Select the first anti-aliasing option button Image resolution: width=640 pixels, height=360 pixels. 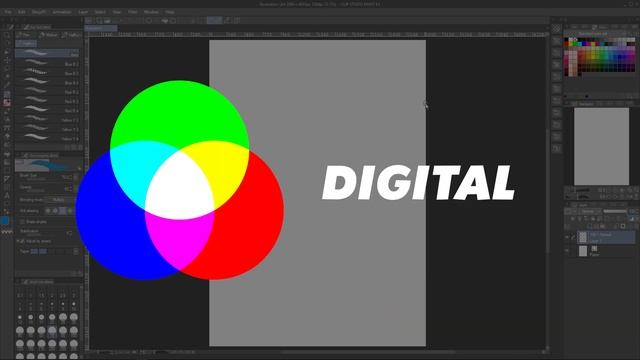(48, 211)
